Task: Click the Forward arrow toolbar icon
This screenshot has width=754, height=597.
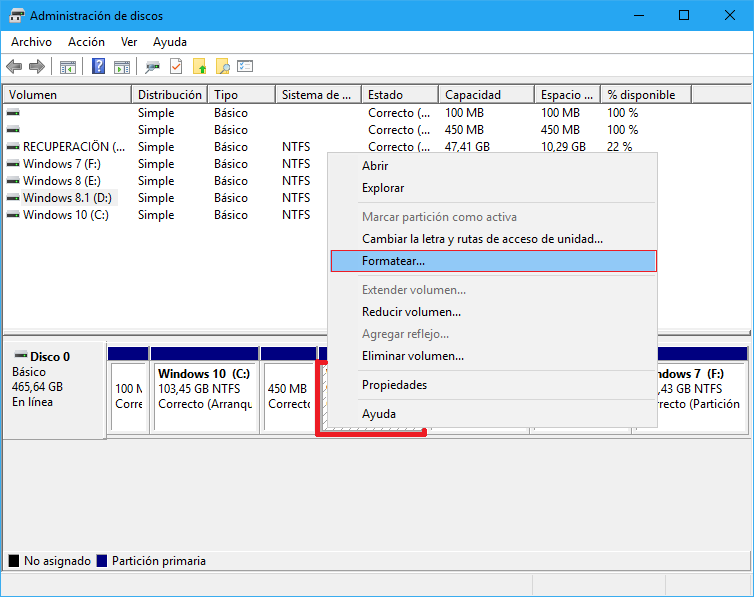Action: point(37,66)
